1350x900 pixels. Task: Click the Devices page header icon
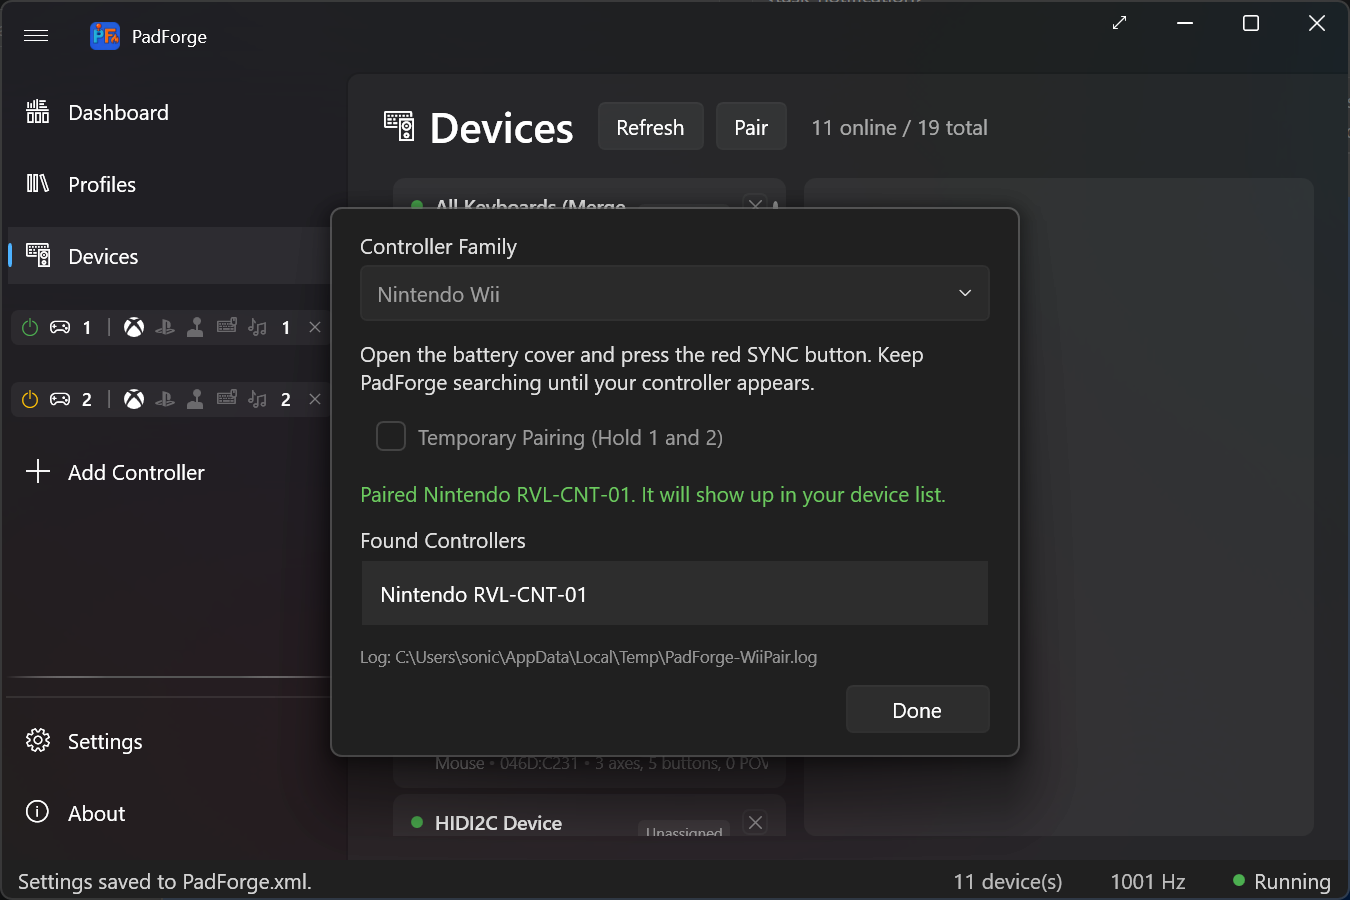tap(399, 126)
